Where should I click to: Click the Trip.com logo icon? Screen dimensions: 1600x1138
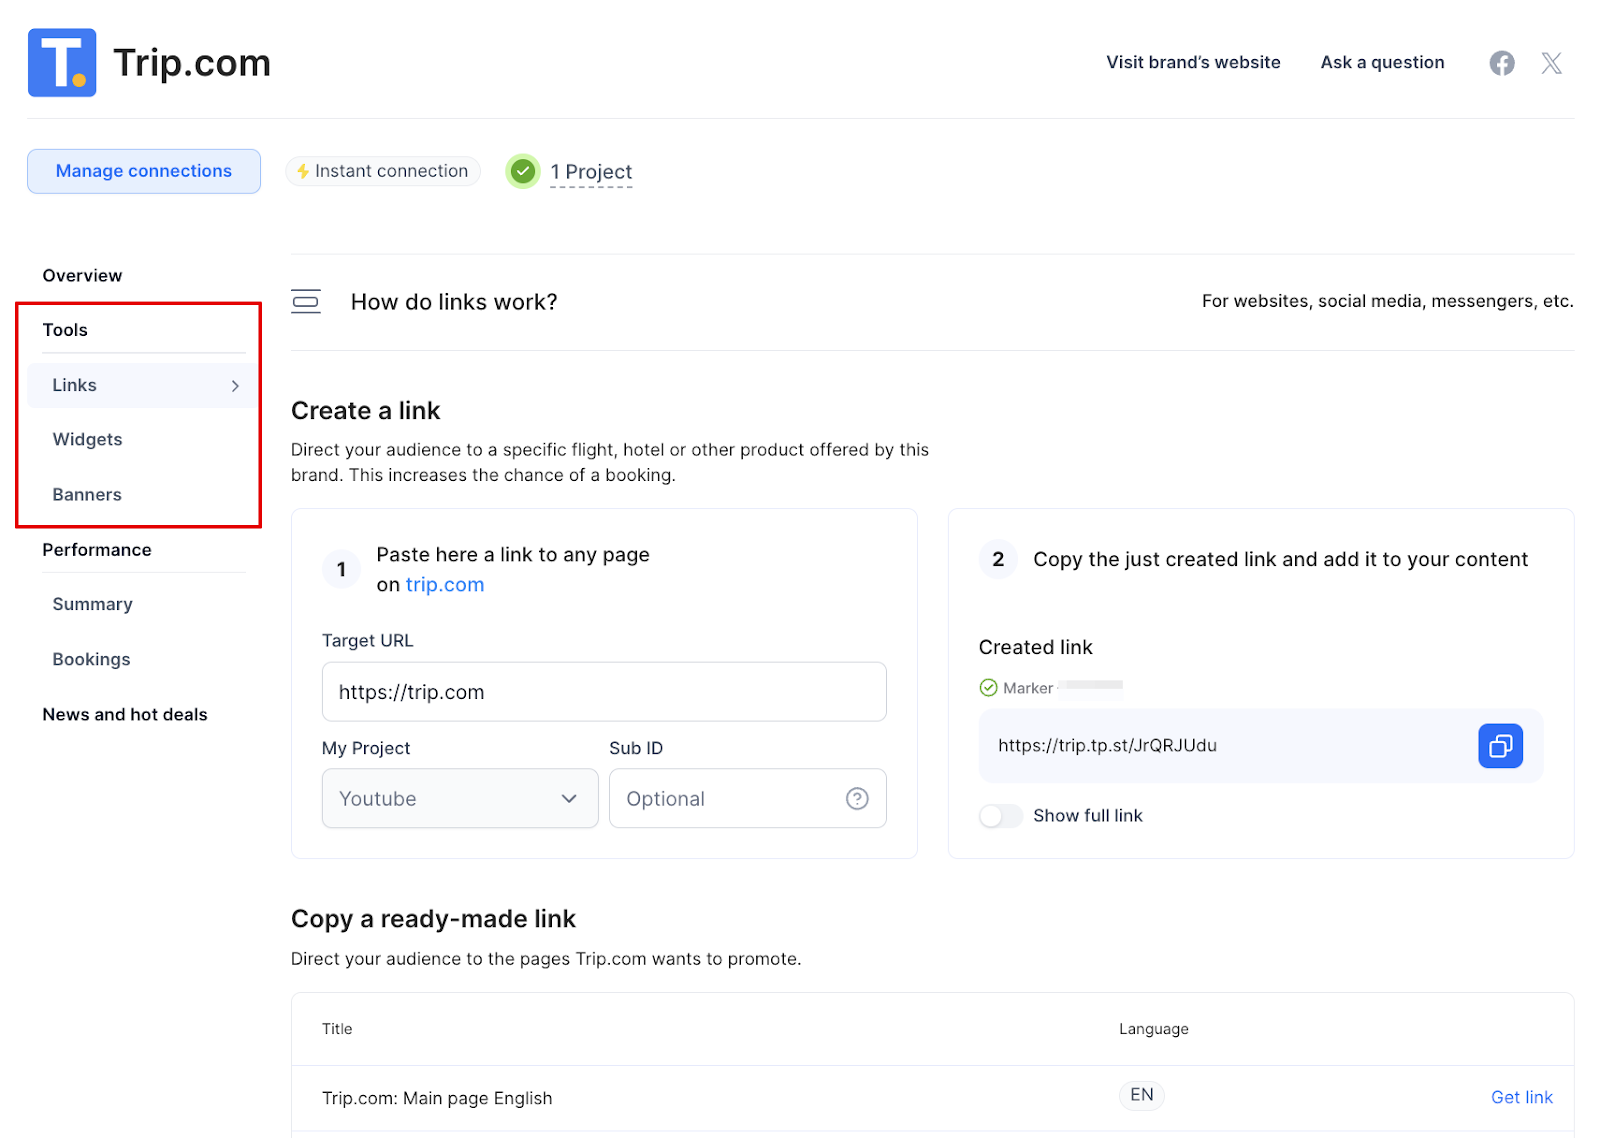62,62
